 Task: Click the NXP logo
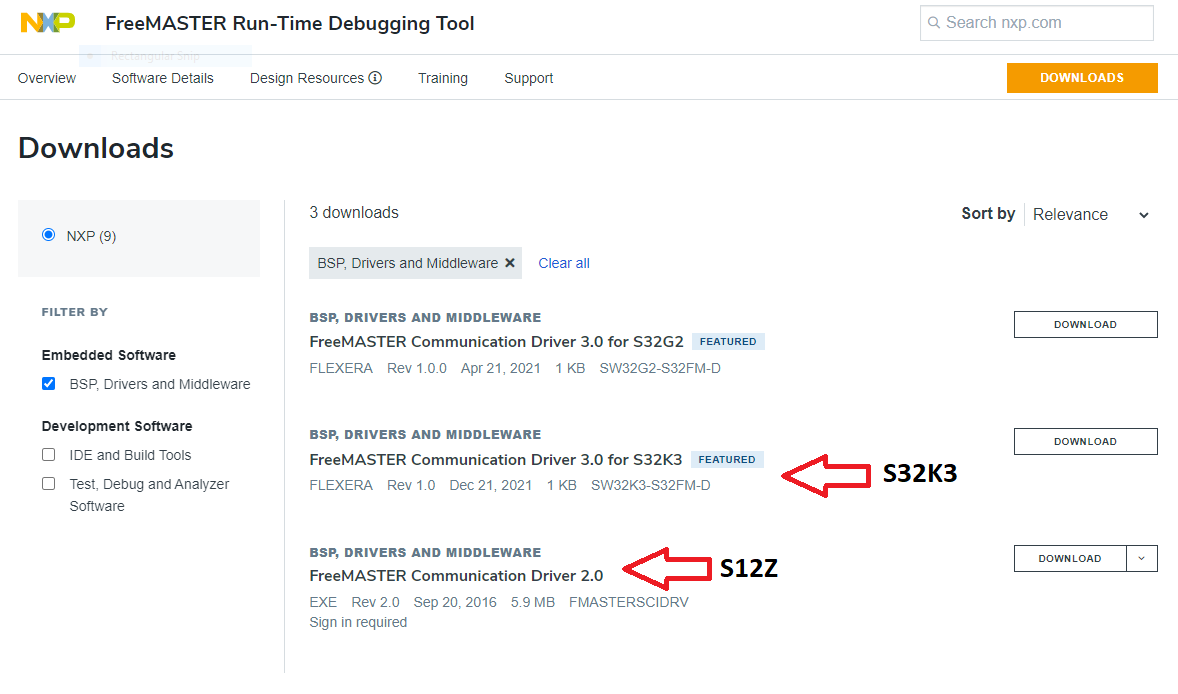pos(47,21)
